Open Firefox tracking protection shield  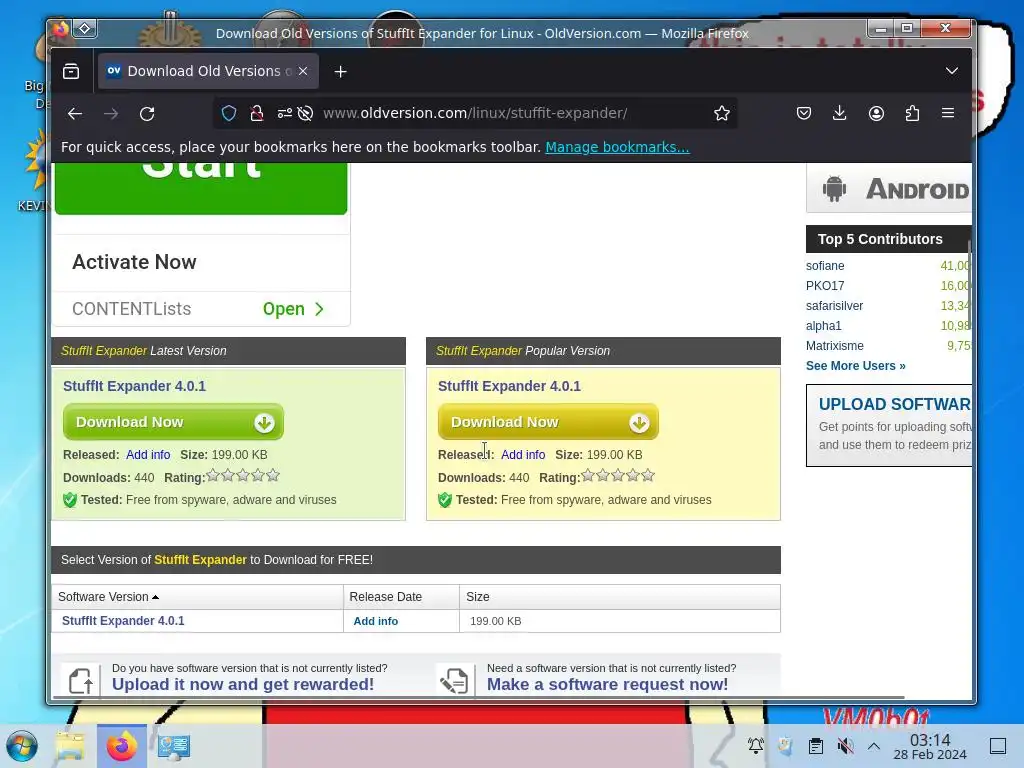(x=229, y=114)
